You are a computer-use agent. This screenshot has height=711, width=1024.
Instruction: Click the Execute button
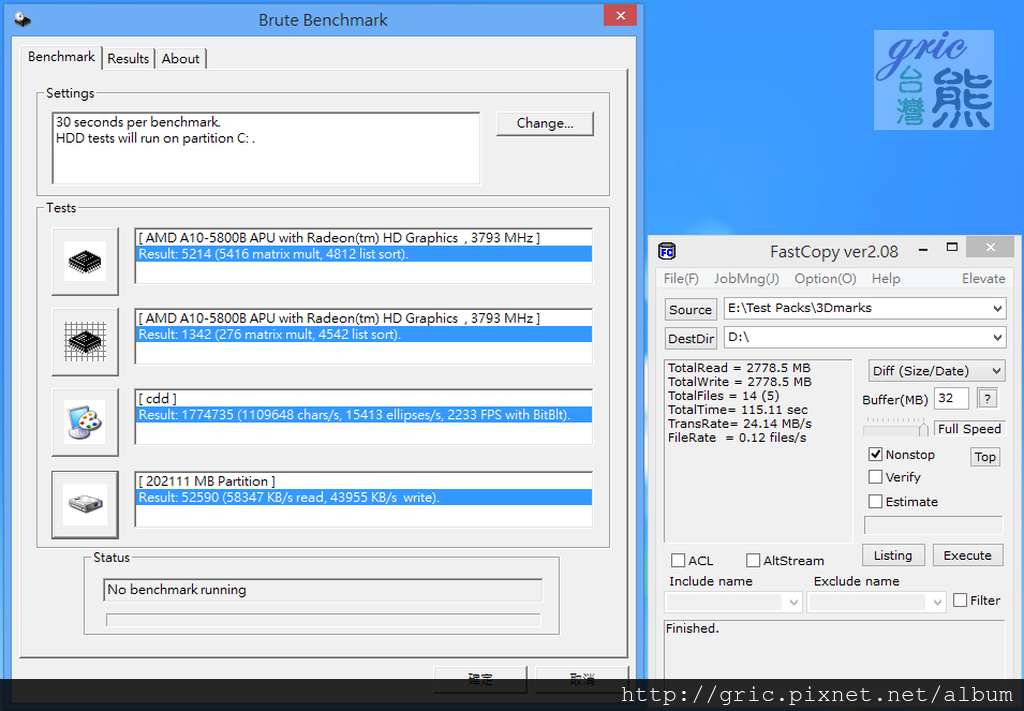click(967, 556)
